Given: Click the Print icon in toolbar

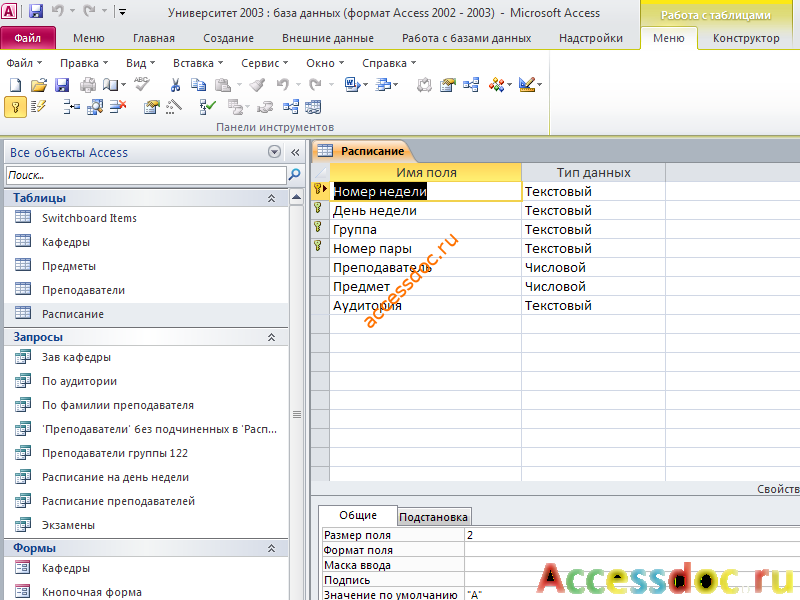Looking at the screenshot, I should (x=88, y=85).
